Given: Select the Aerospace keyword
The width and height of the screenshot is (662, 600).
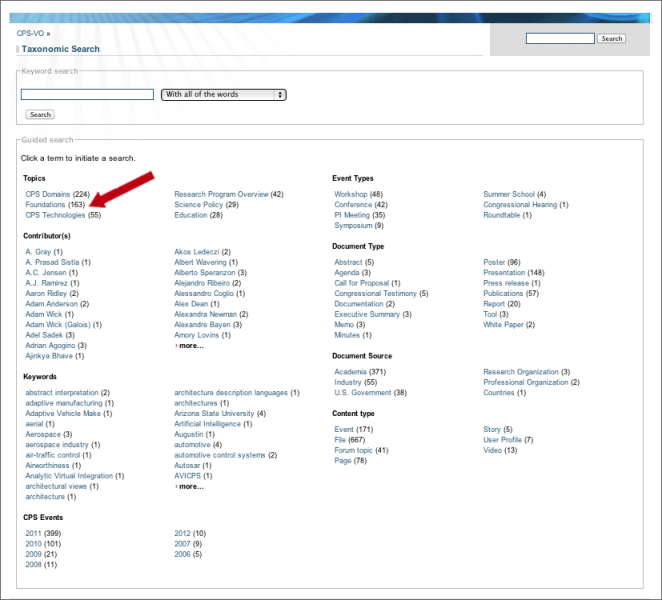Looking at the screenshot, I should 43,435.
